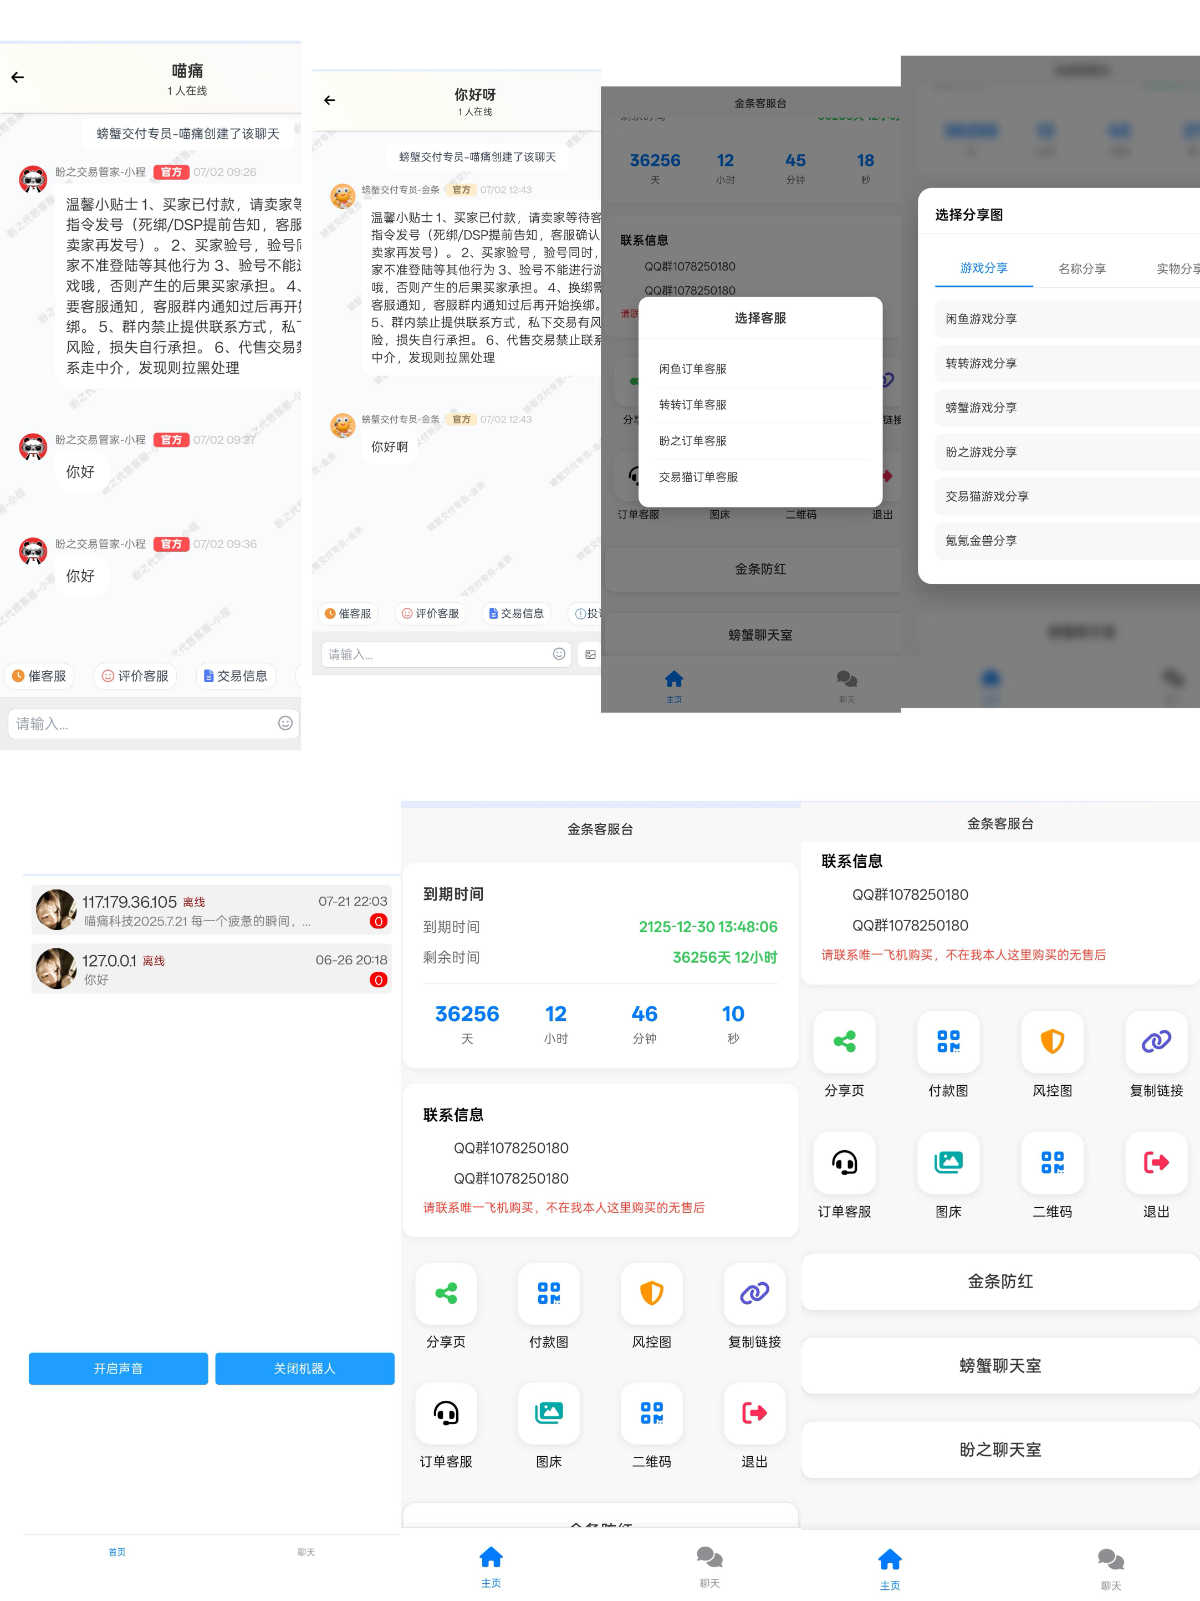
Task: Tap 催客服 in the 你好呀 chat
Action: 348,614
